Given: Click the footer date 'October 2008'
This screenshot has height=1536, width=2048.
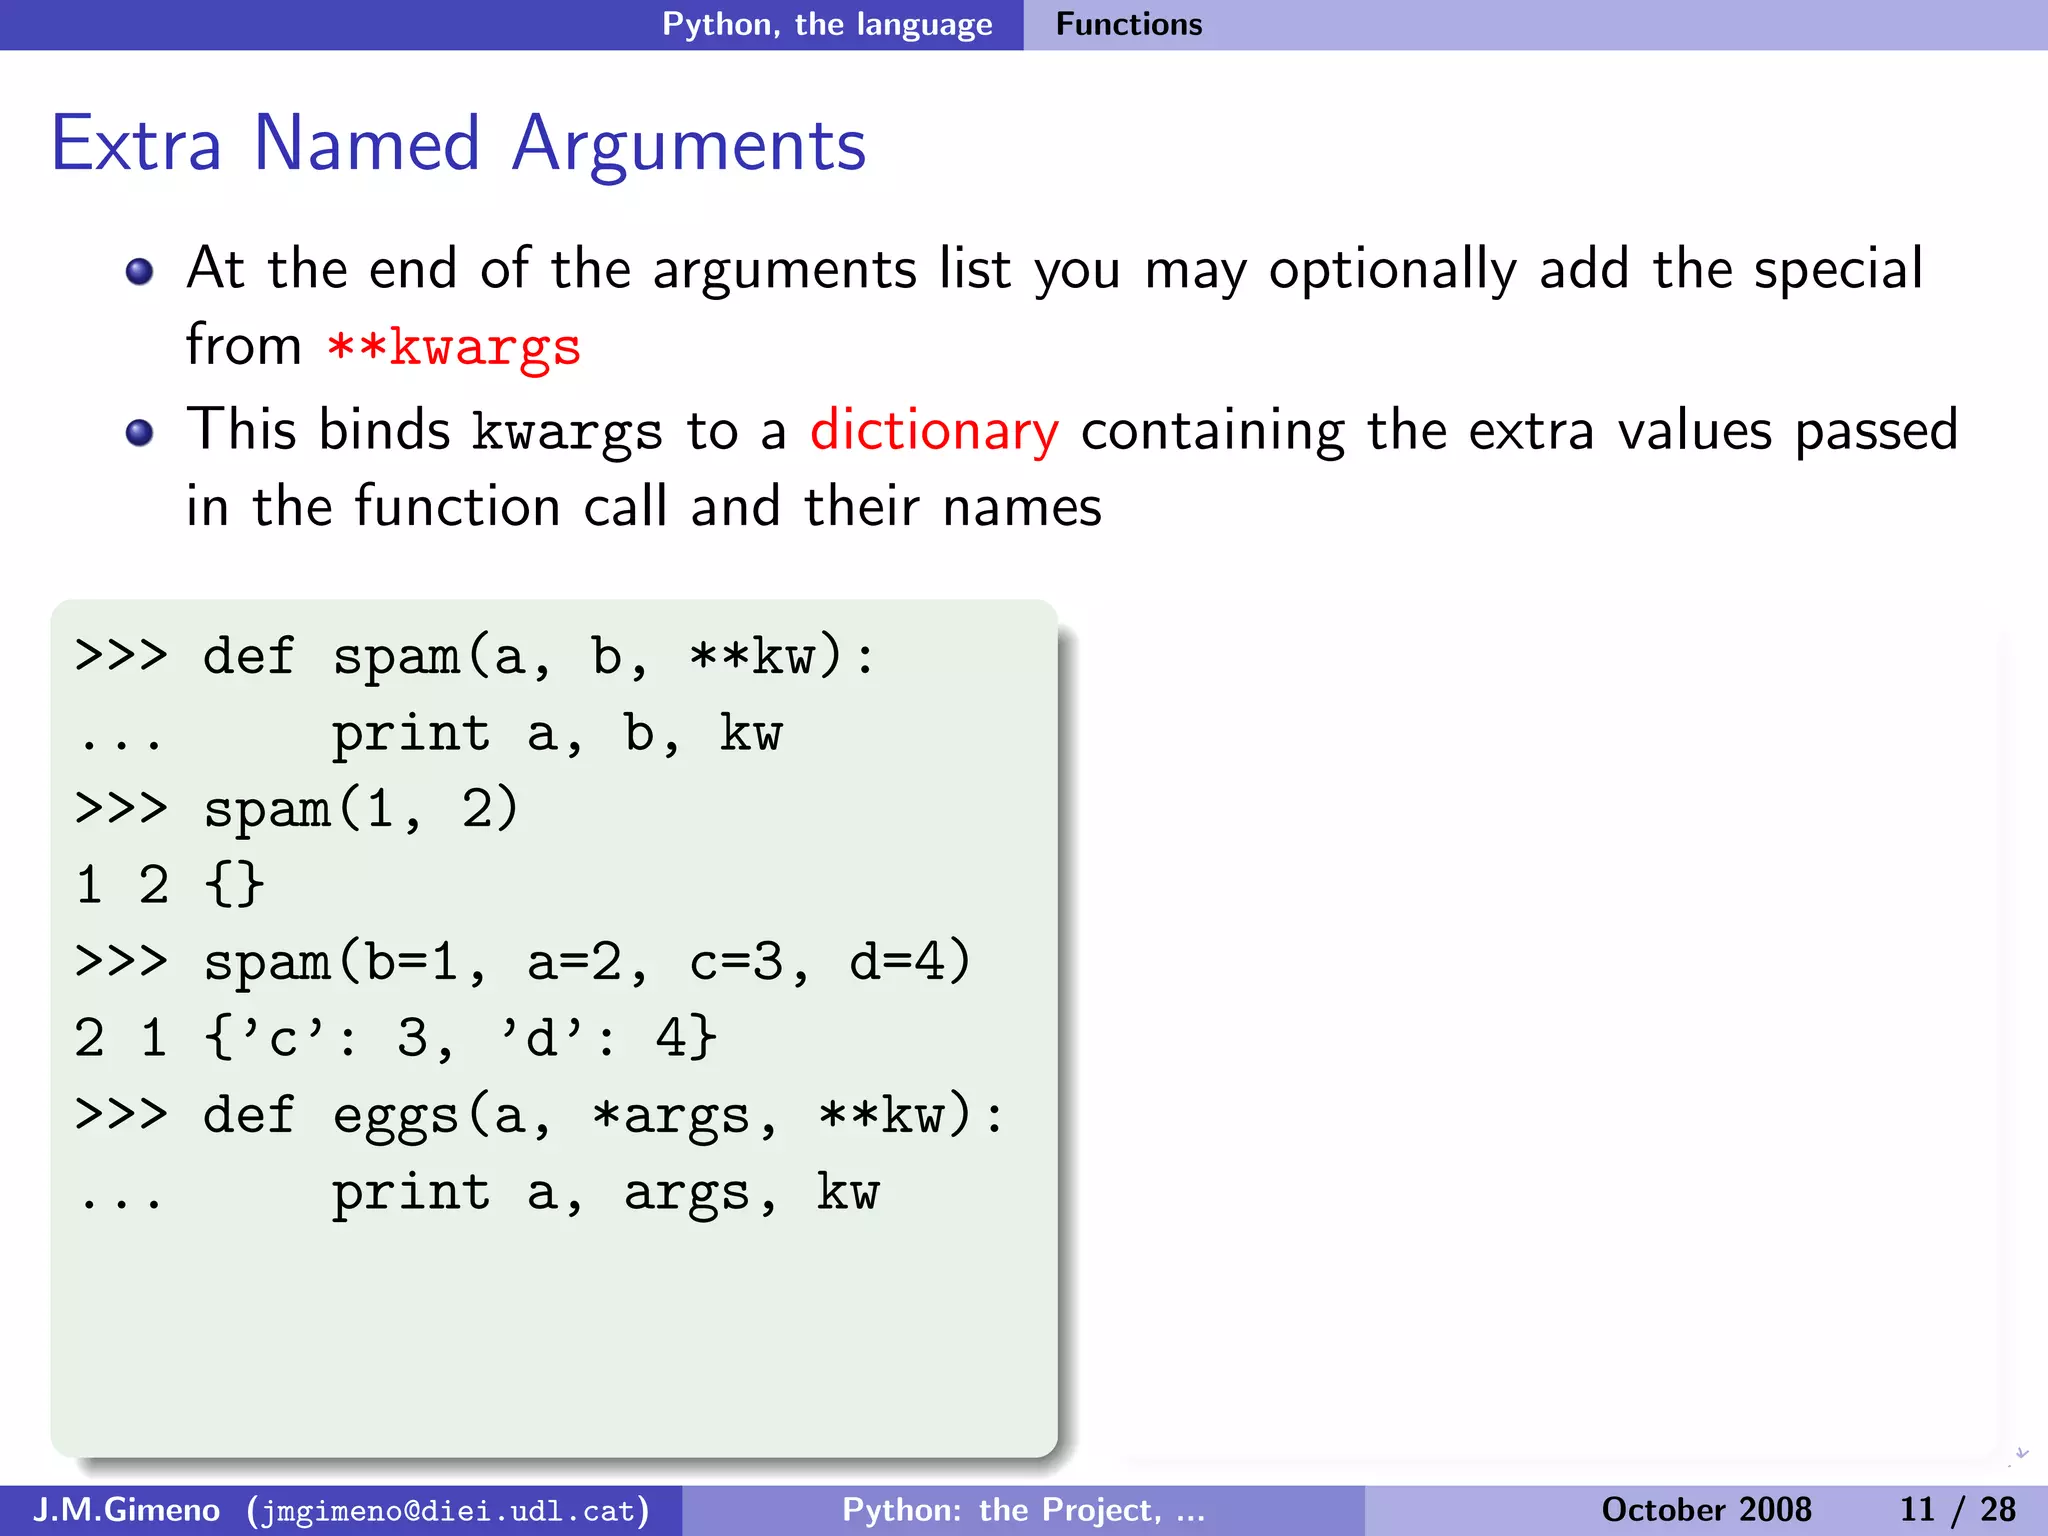Looking at the screenshot, I should [1706, 1509].
